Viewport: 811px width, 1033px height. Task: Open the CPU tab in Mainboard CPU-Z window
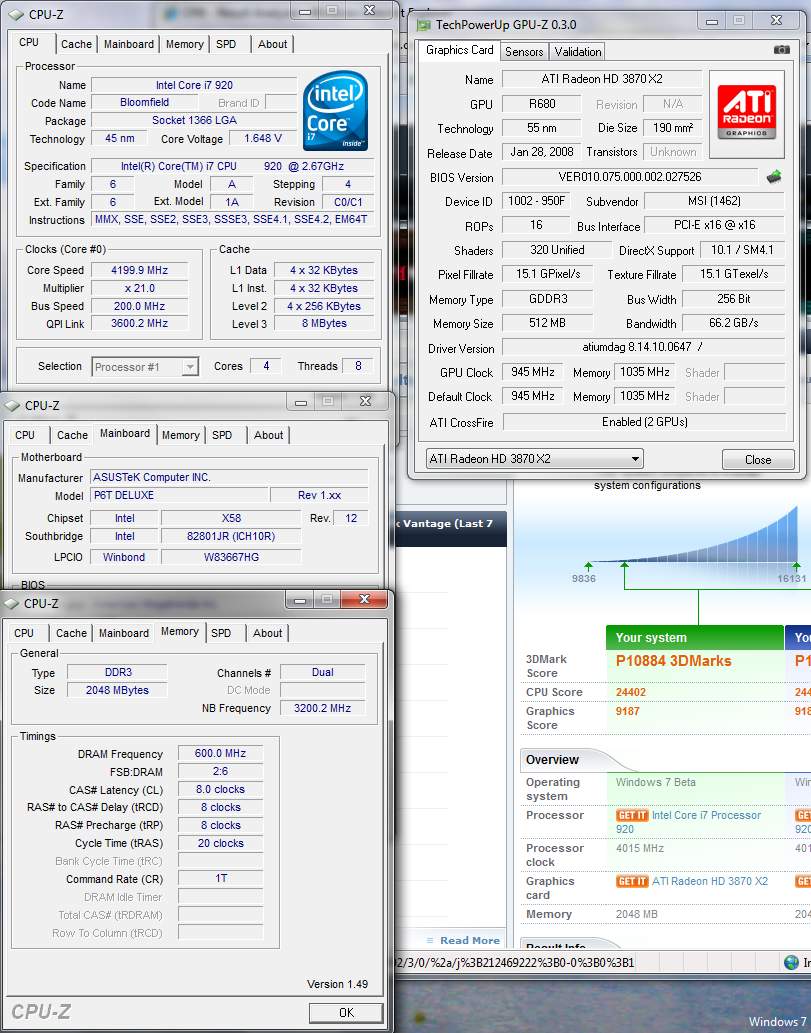[25, 435]
